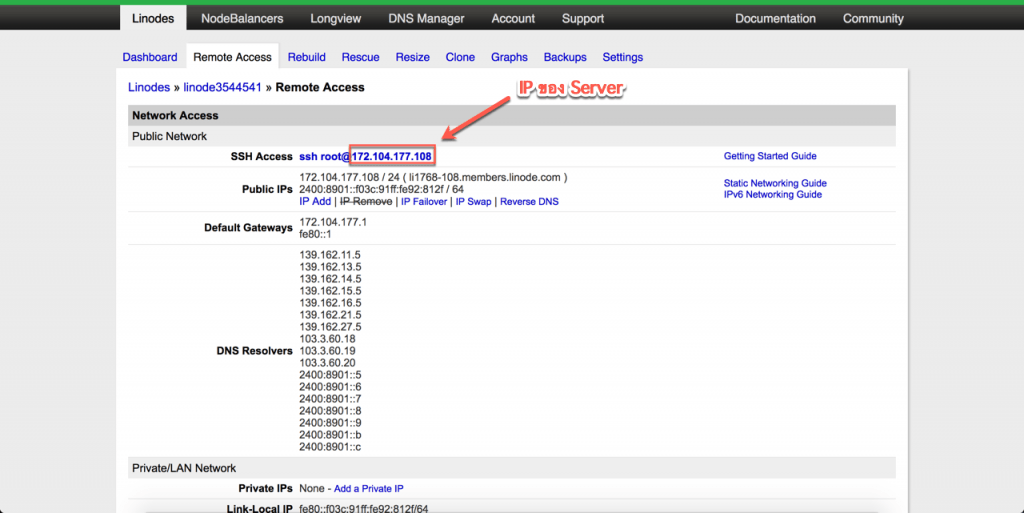Visit the Community link in header

click(872, 18)
